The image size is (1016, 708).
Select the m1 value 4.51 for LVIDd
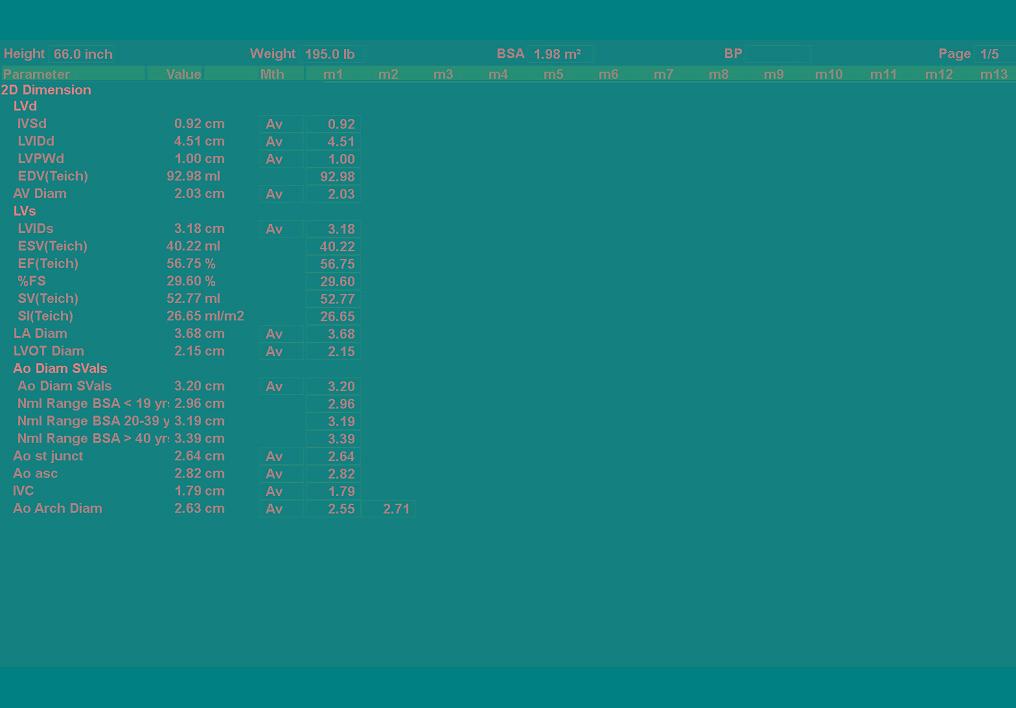click(334, 142)
